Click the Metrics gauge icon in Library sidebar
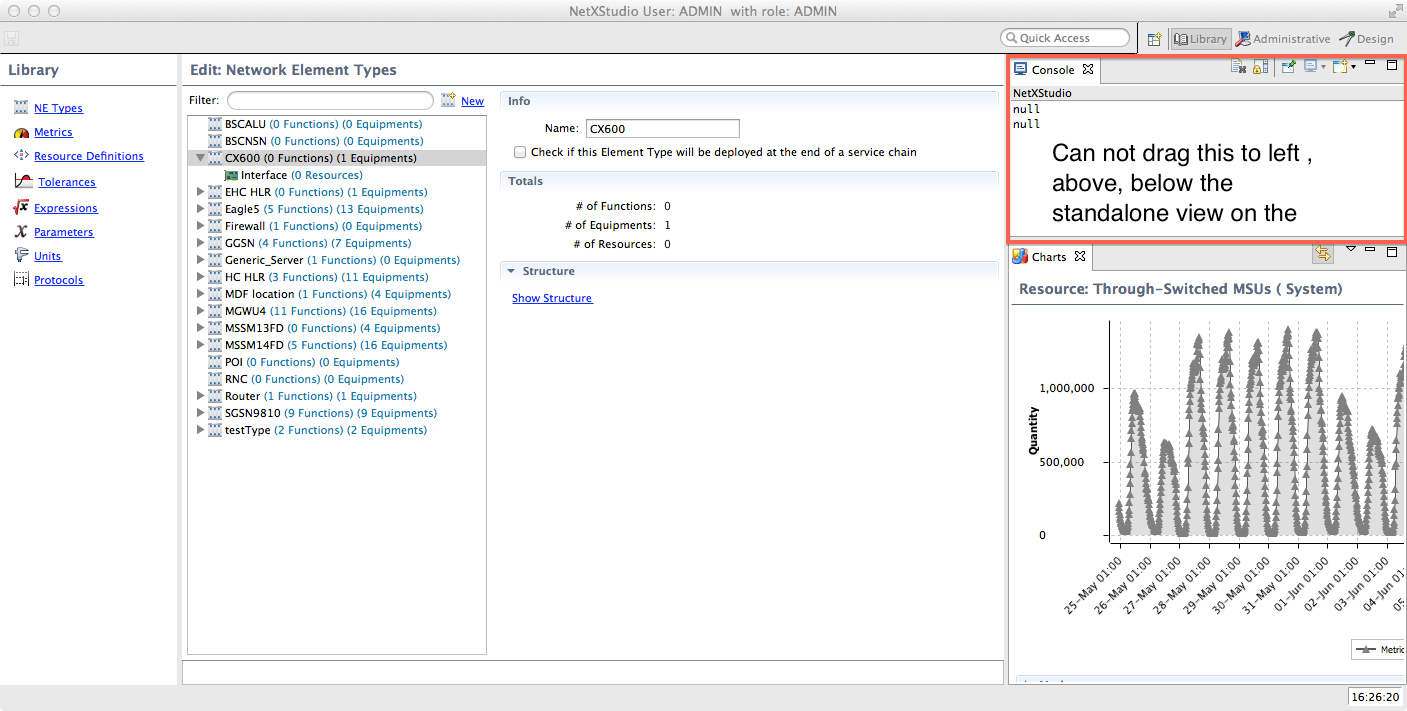 22,132
